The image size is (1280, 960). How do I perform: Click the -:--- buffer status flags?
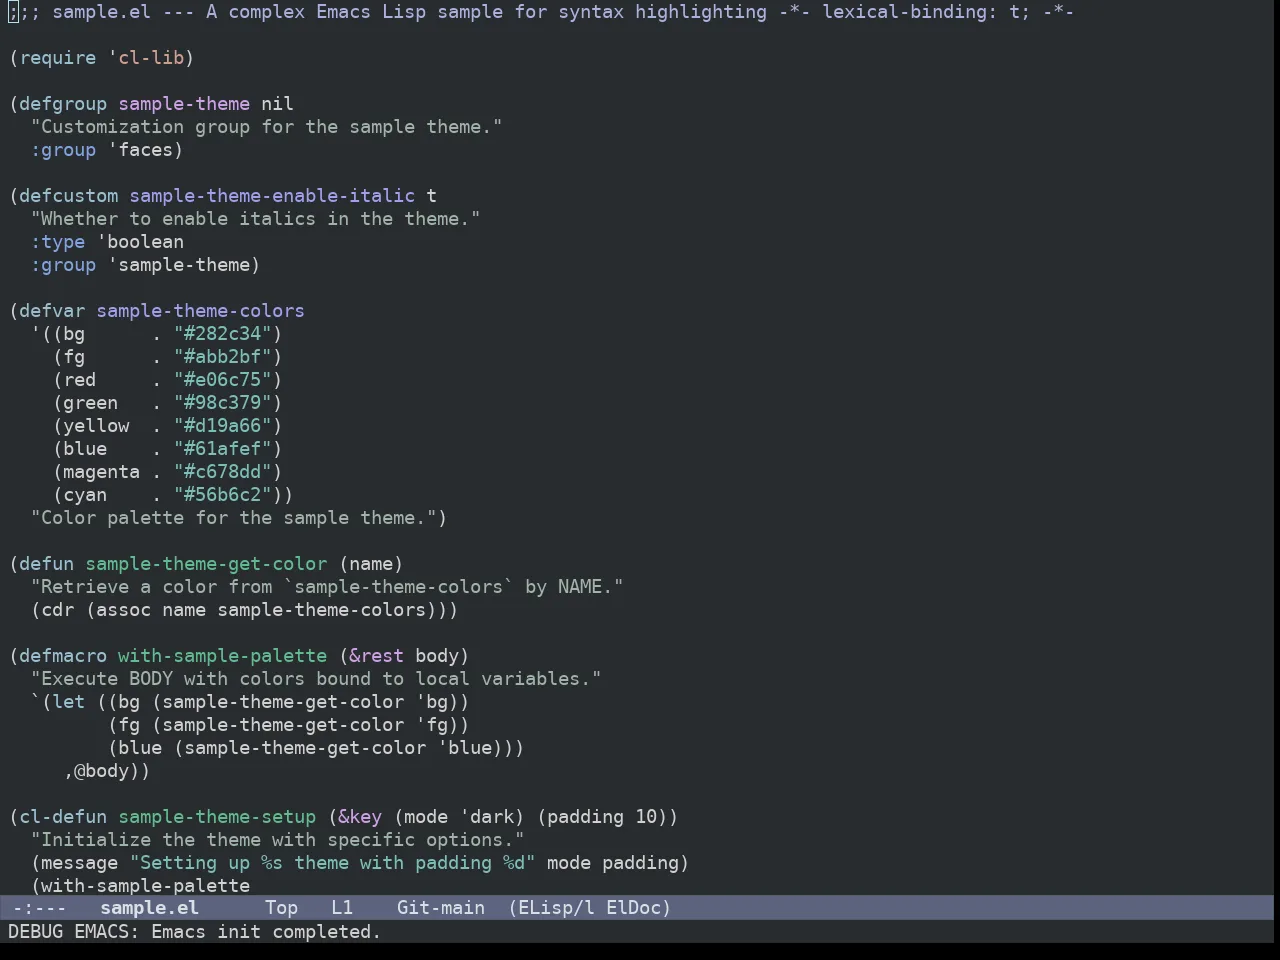click(39, 908)
